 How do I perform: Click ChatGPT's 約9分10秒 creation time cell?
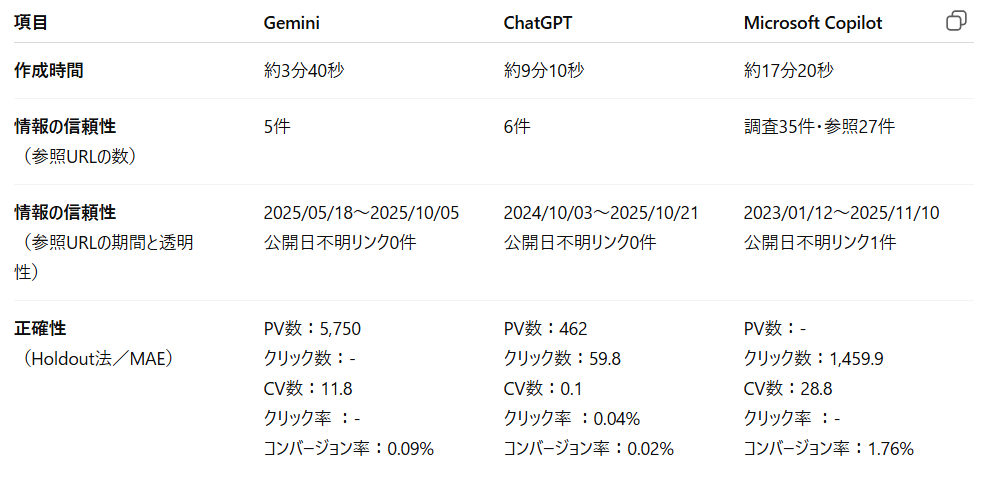[x=544, y=70]
